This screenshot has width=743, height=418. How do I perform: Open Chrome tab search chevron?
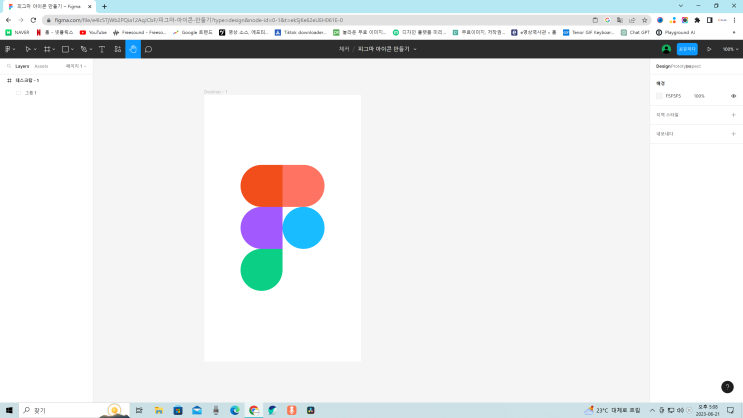click(x=680, y=6)
